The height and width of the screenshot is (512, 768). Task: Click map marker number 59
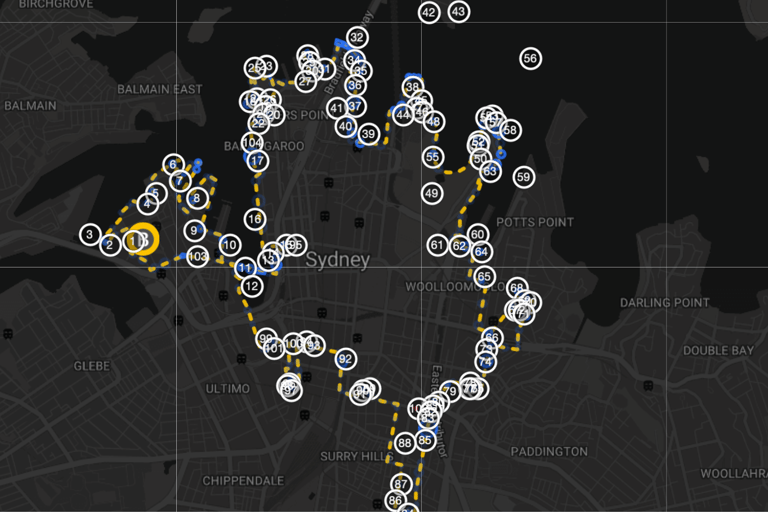524,177
